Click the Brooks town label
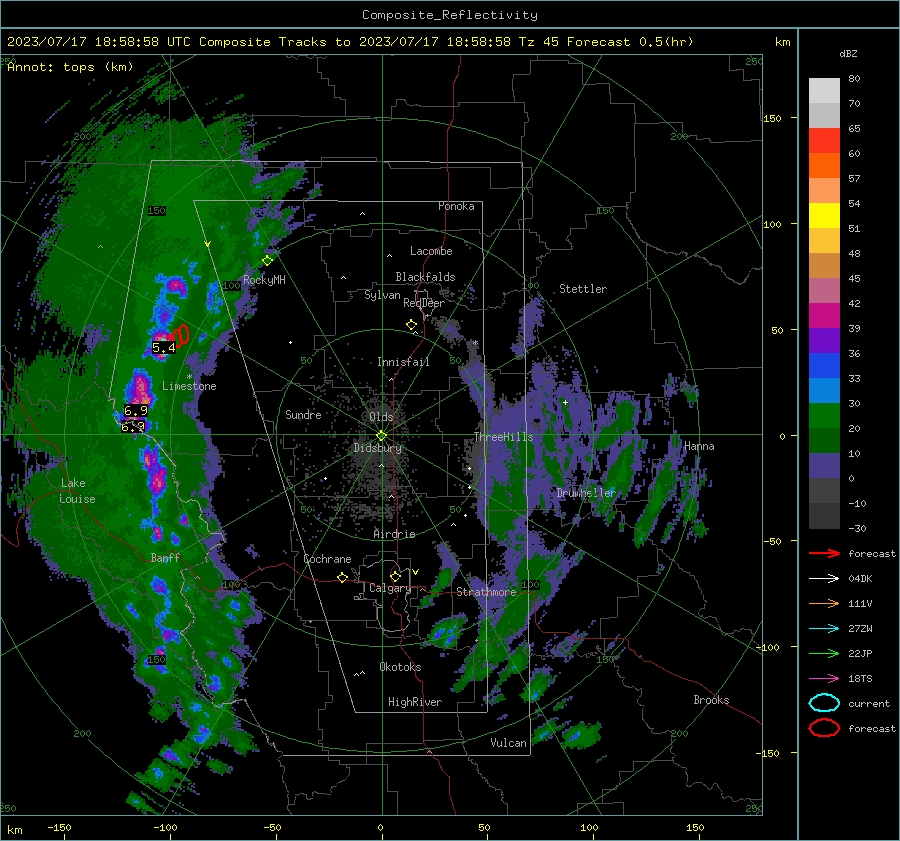The width and height of the screenshot is (900, 841). [711, 700]
